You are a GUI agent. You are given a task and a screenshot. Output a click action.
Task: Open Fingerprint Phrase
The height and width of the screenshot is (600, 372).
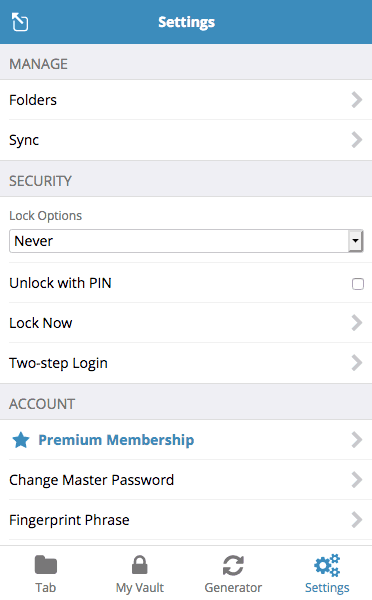click(x=186, y=520)
